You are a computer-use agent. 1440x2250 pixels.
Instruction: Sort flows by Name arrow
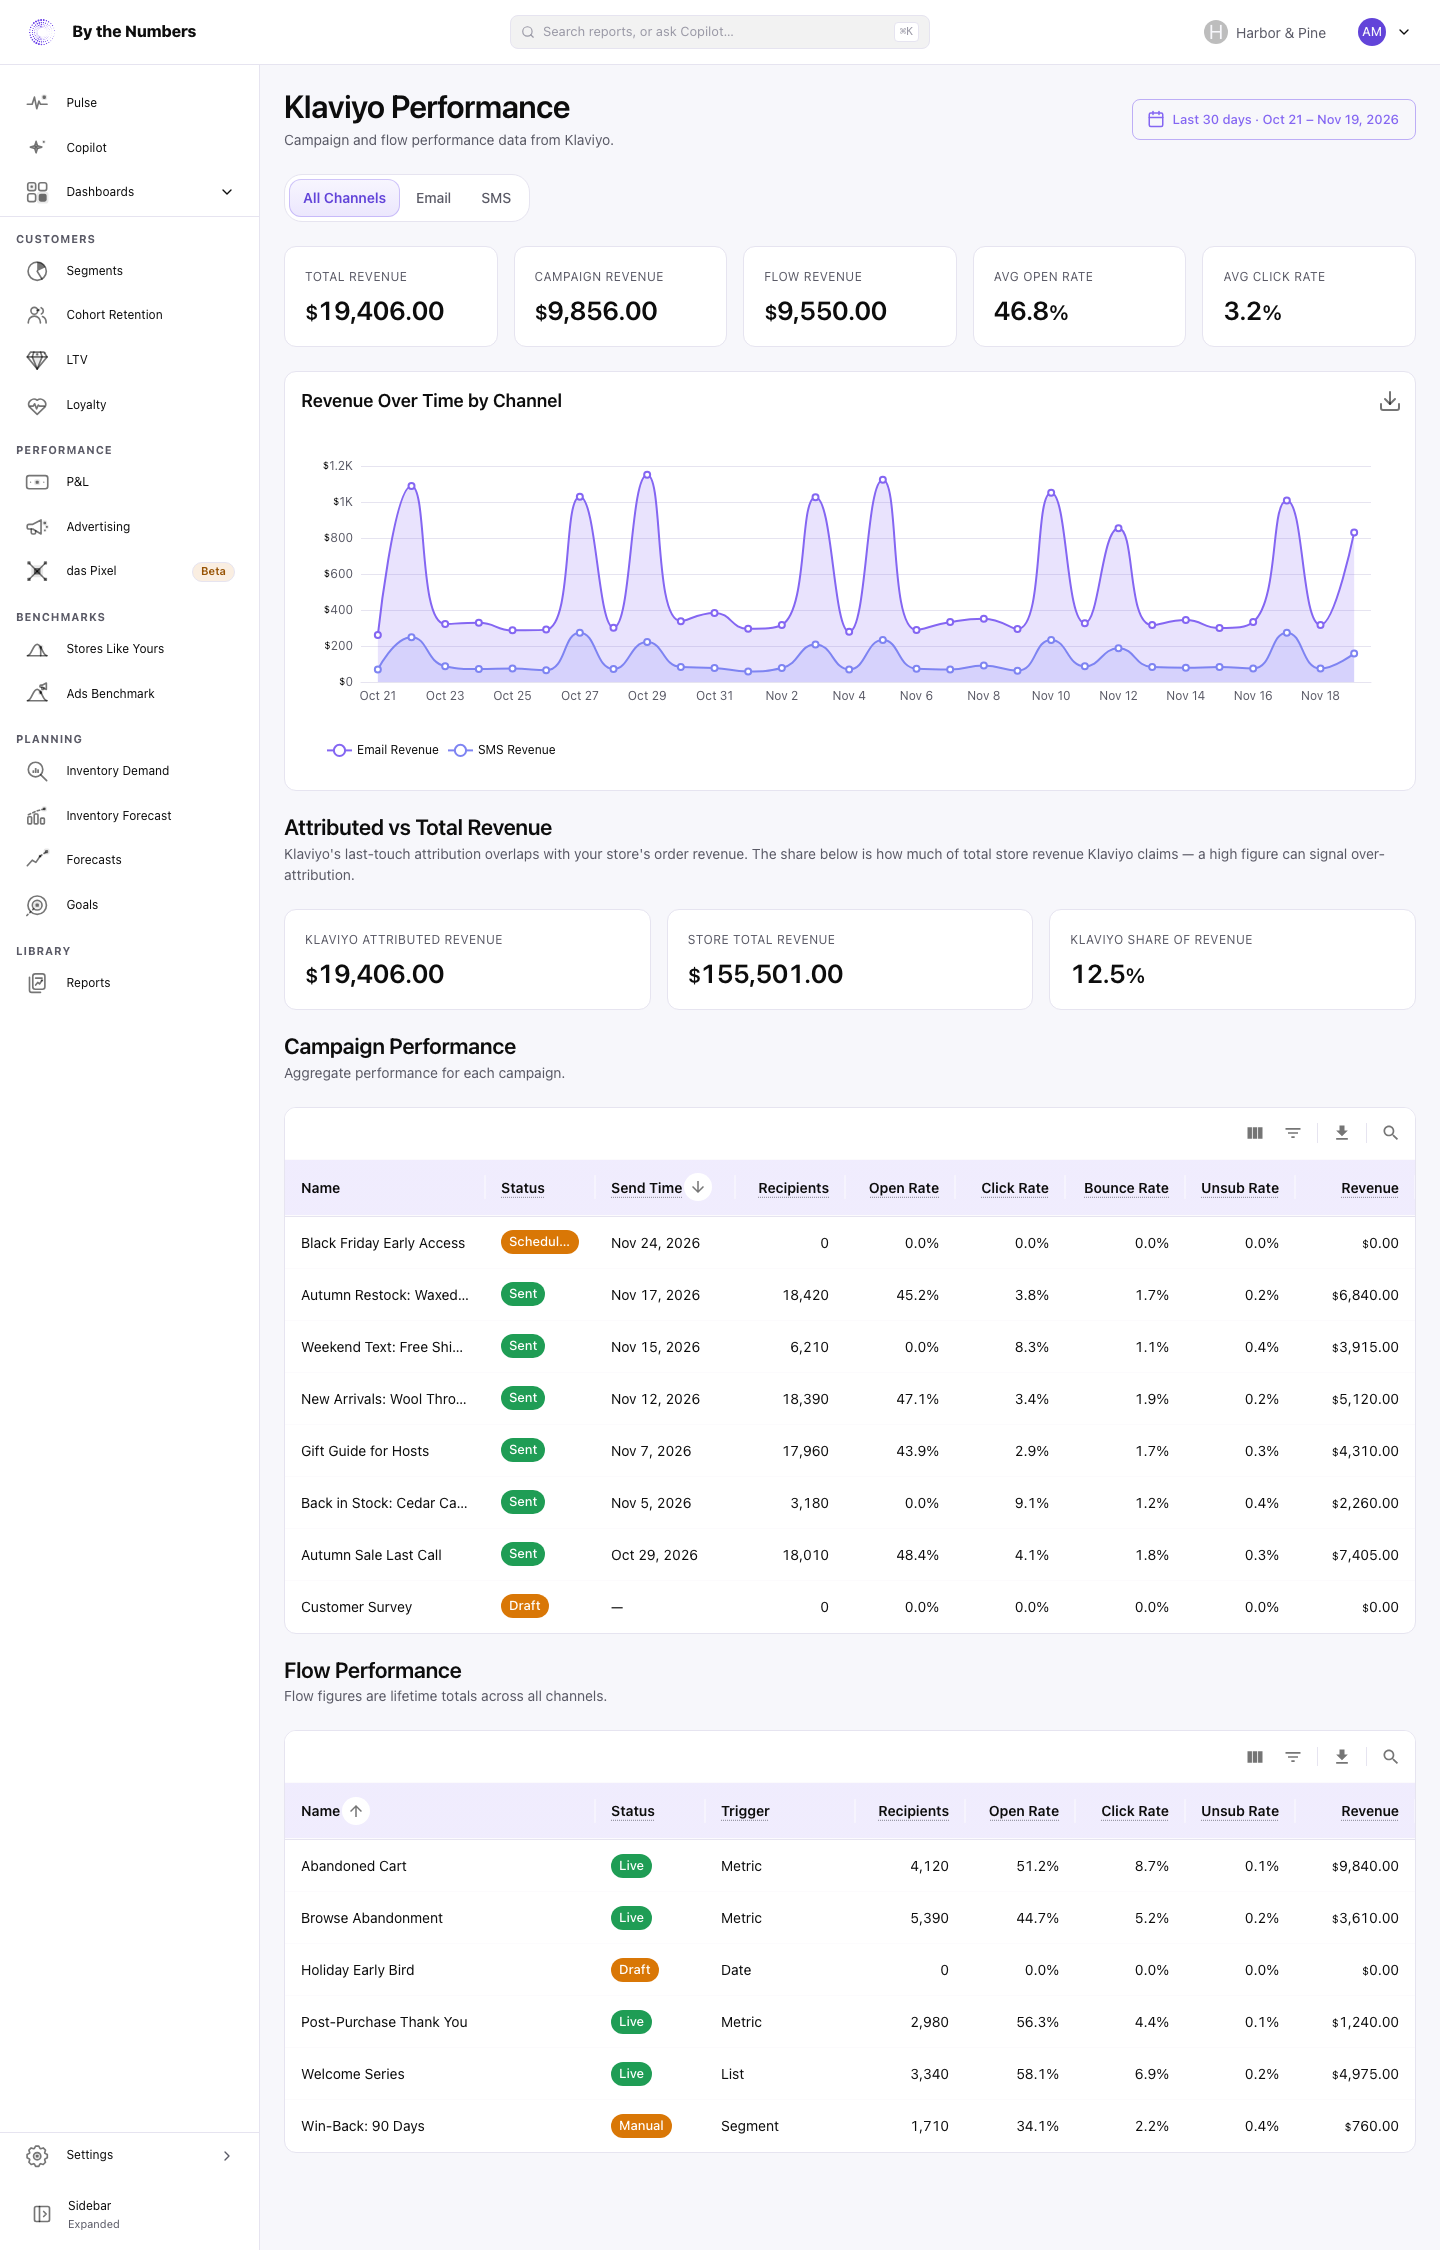click(356, 1811)
